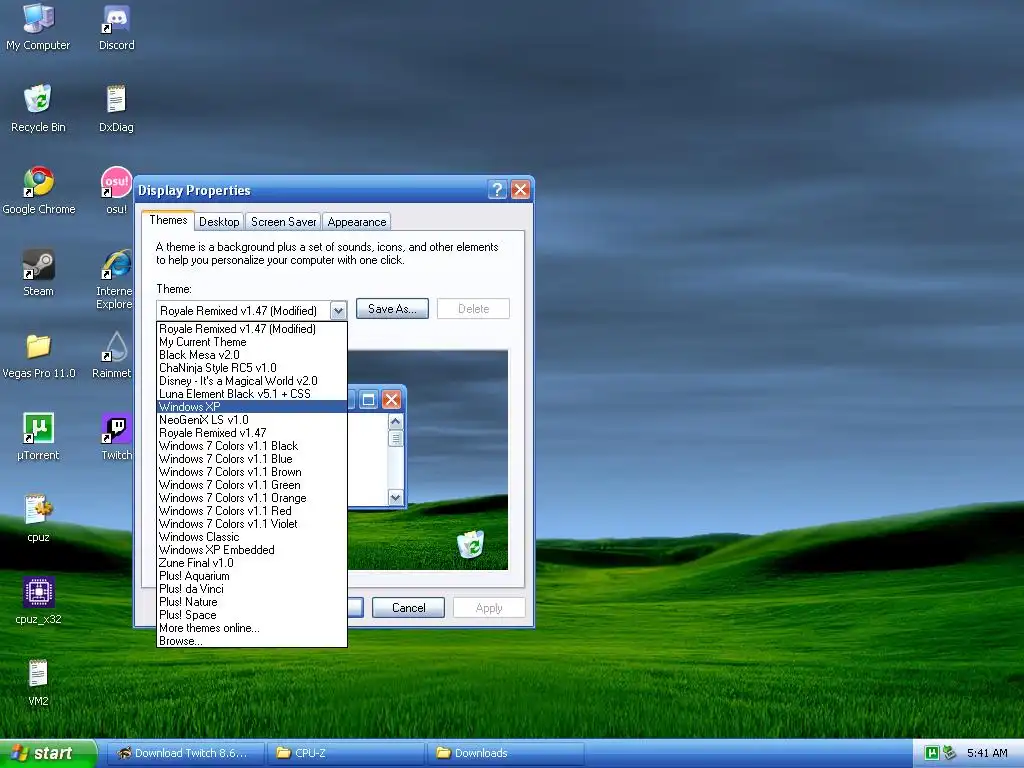
Task: Choose Windows 7 Colors v1.1 Violet
Action: pyautogui.click(x=251, y=524)
